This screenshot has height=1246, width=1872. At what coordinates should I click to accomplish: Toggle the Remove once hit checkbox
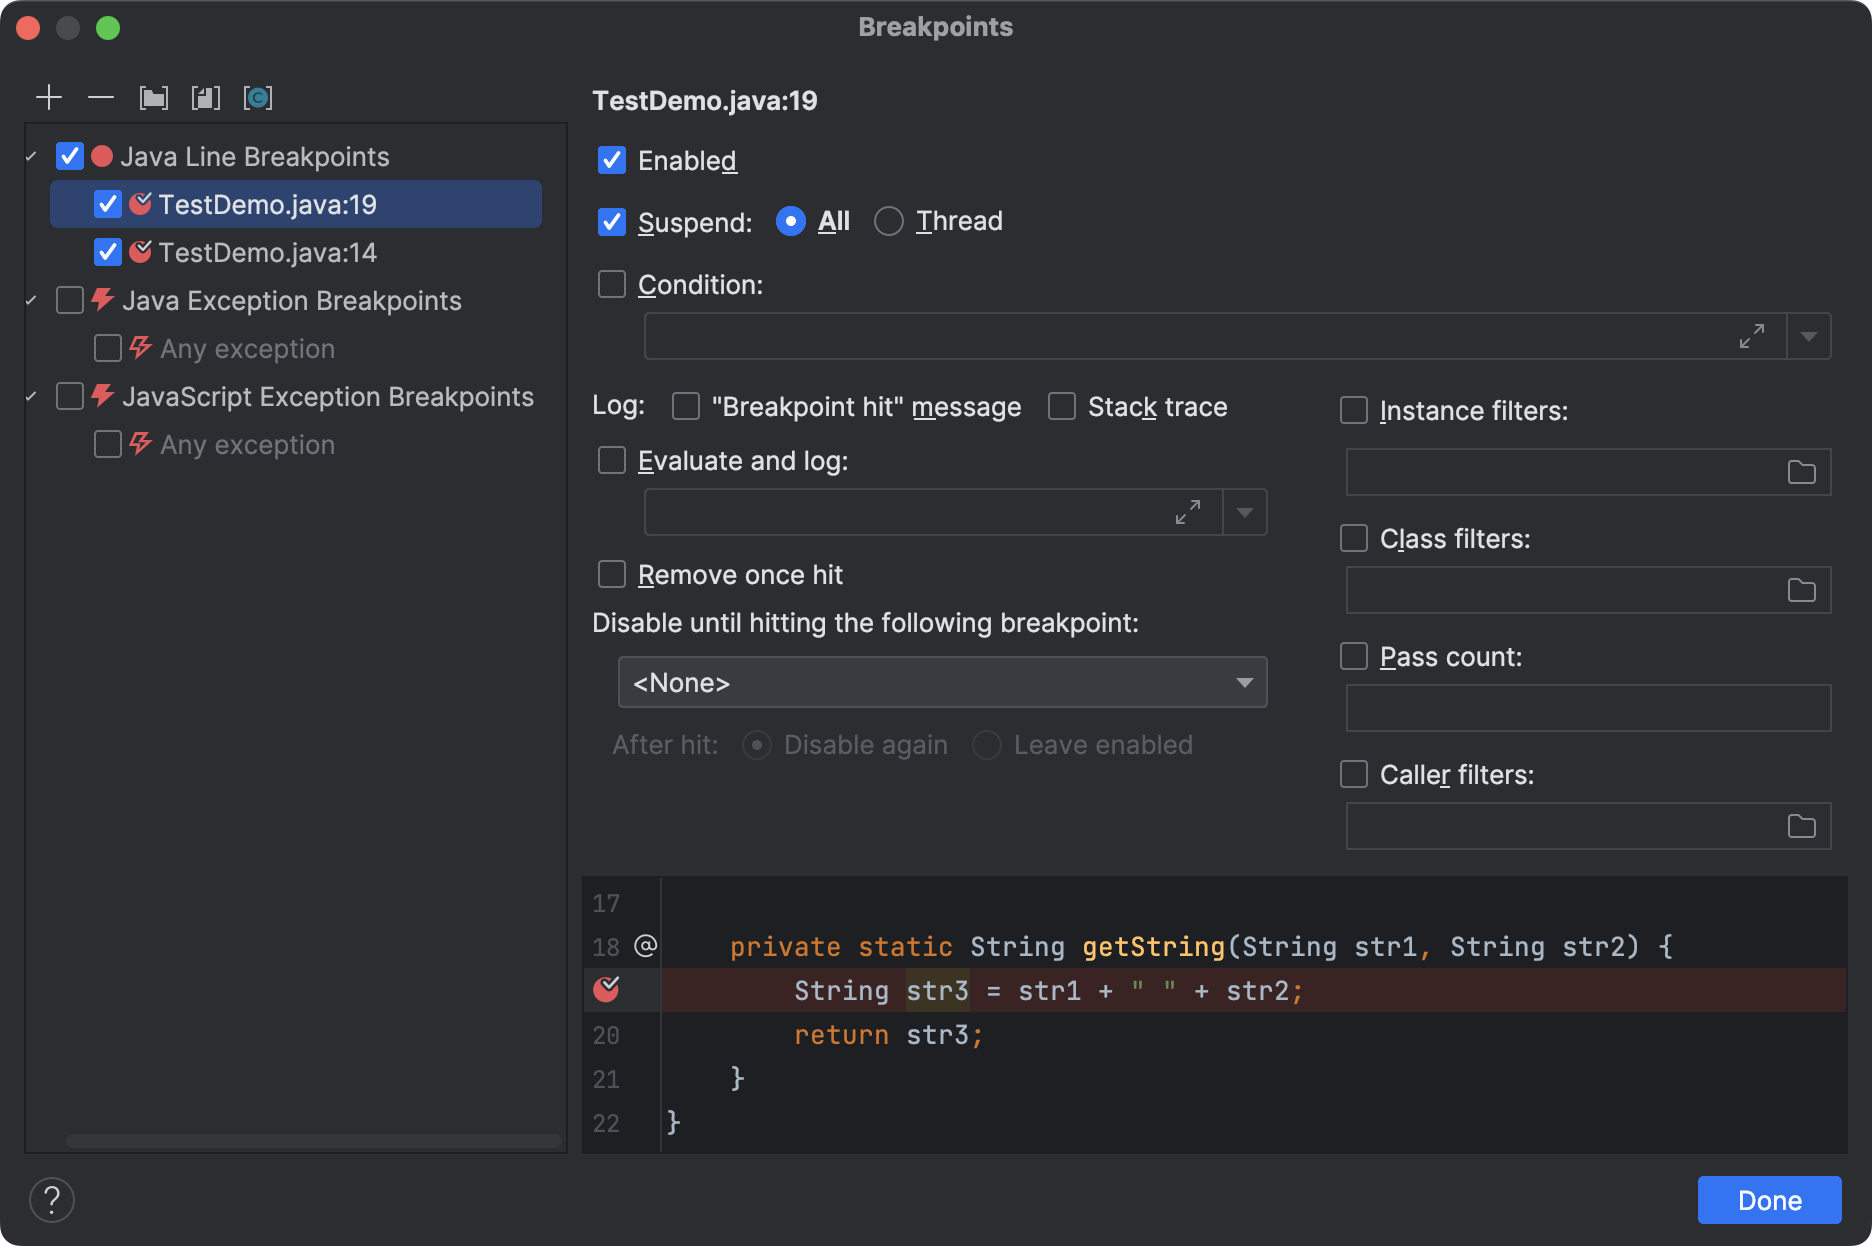pyautogui.click(x=612, y=575)
